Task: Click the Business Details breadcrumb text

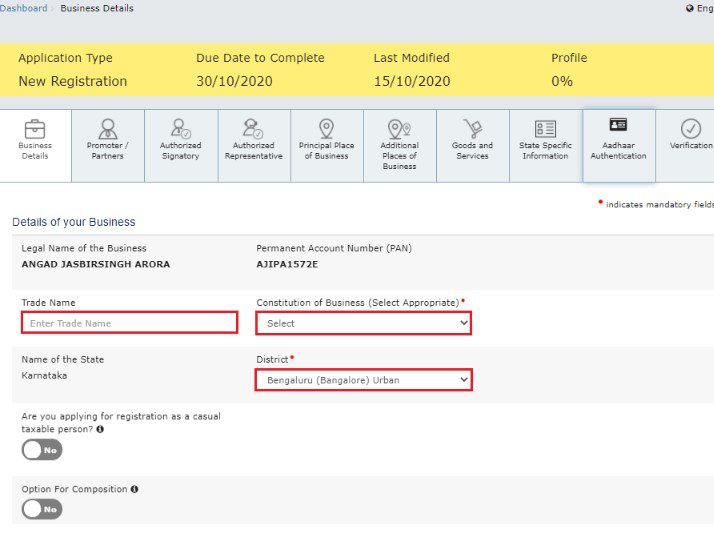Action: click(97, 8)
